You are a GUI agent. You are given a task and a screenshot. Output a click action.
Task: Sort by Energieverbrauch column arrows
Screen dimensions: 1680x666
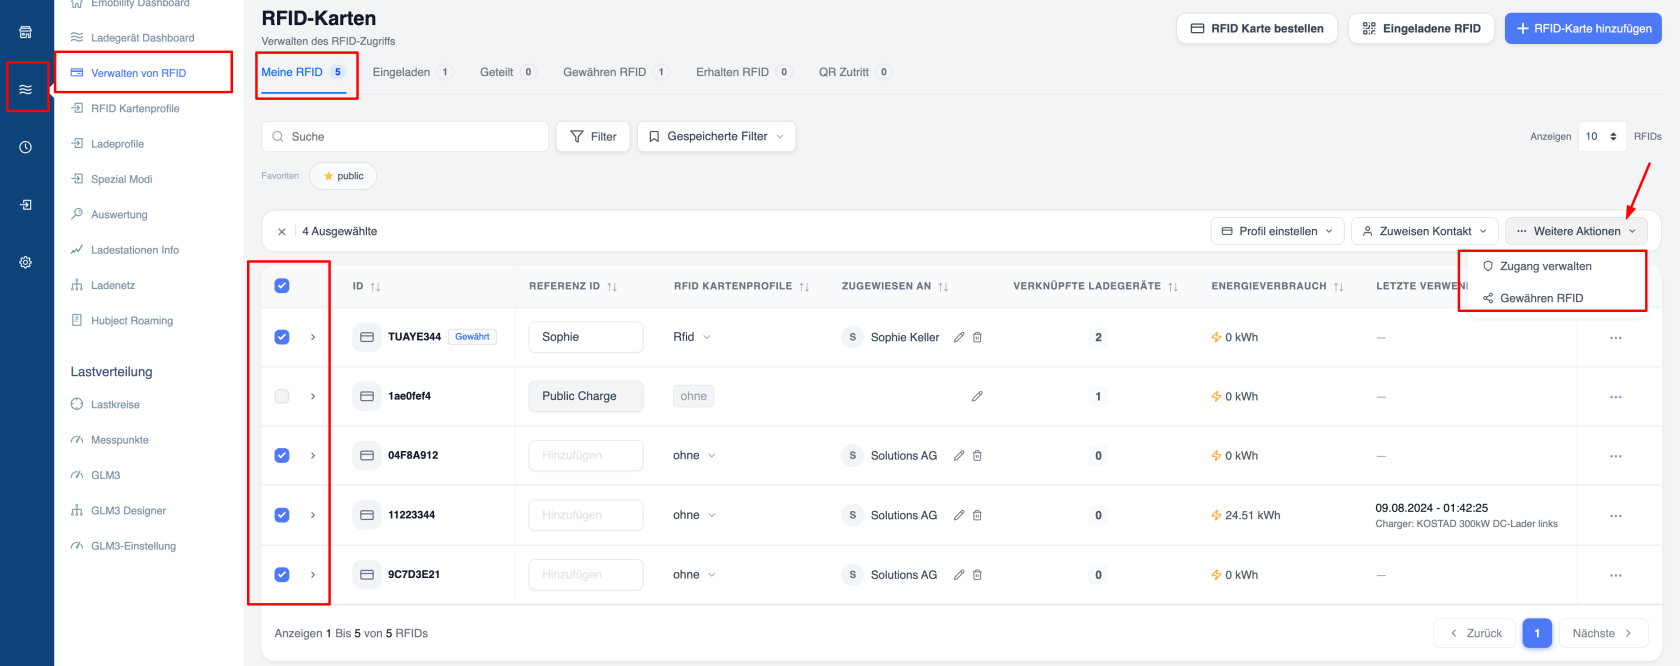click(1338, 287)
